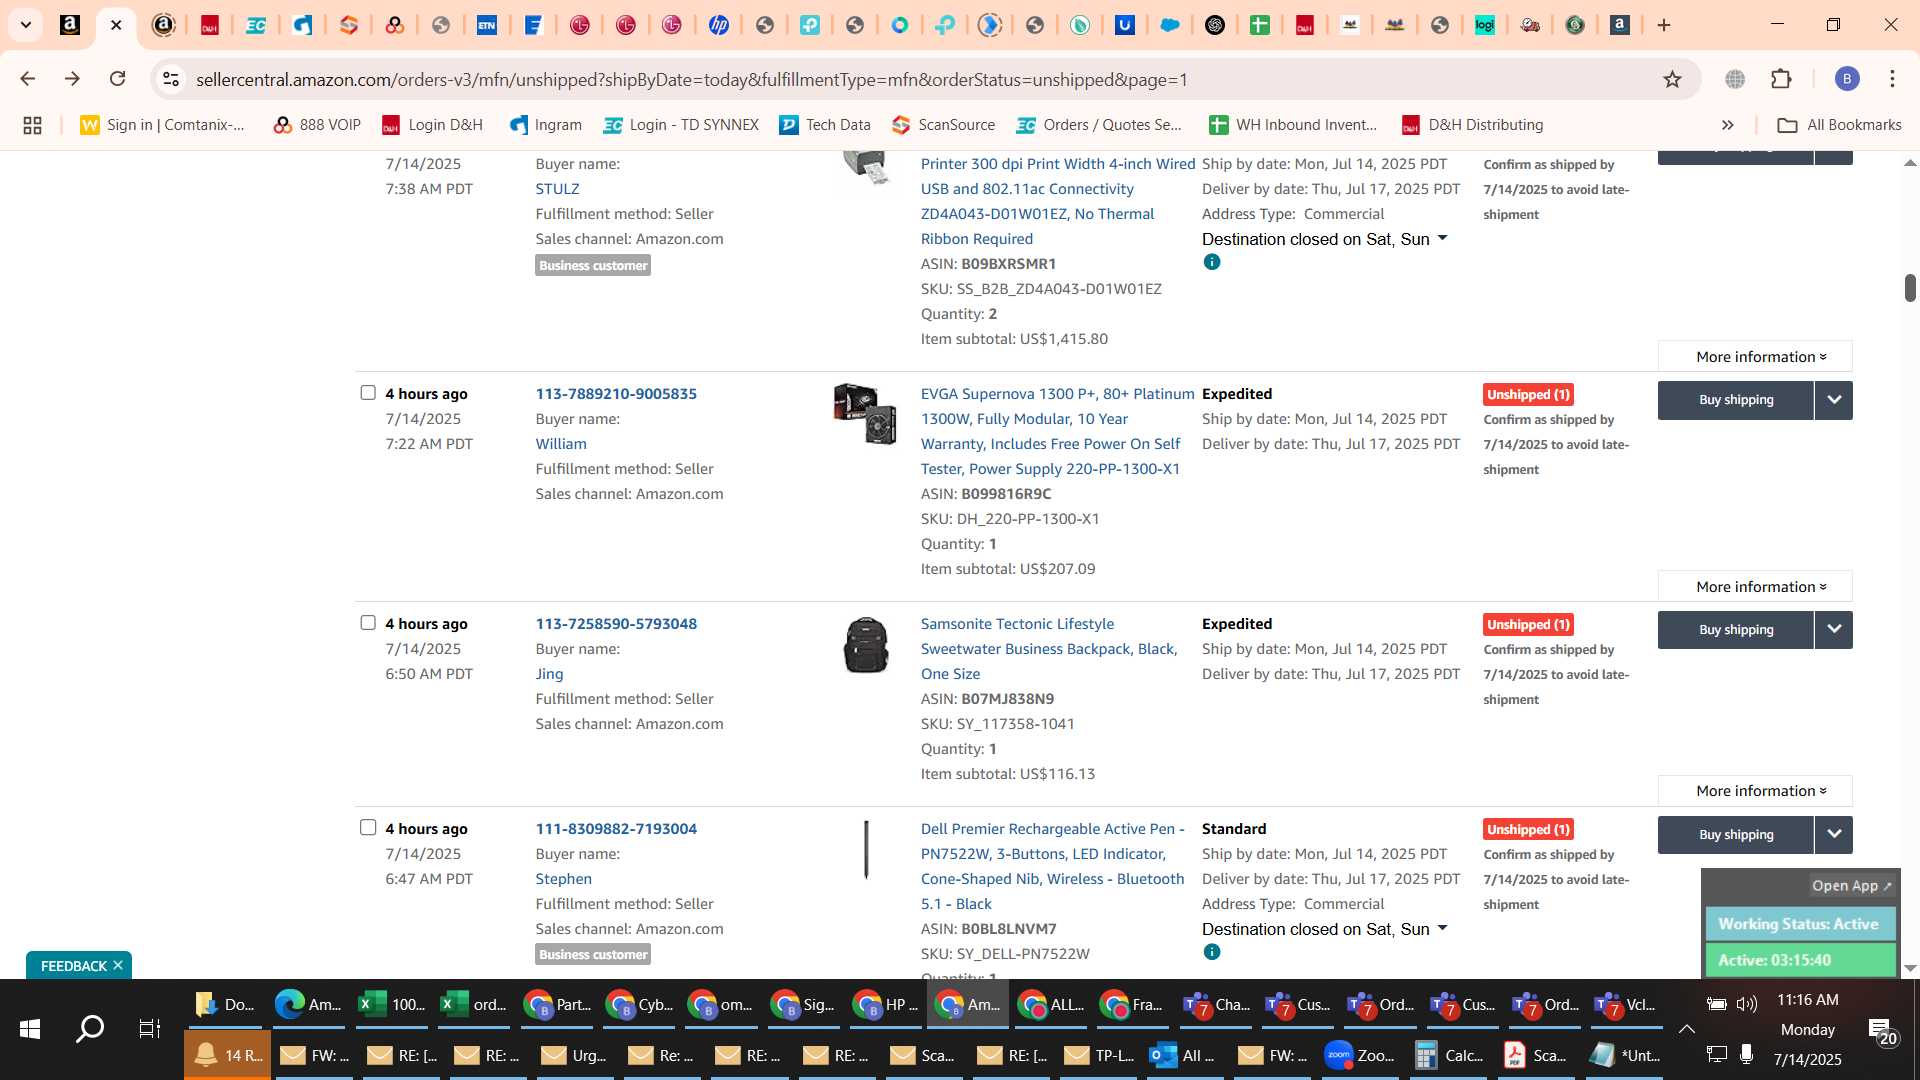
Task: Open Login D&H bookmark
Action: point(432,125)
